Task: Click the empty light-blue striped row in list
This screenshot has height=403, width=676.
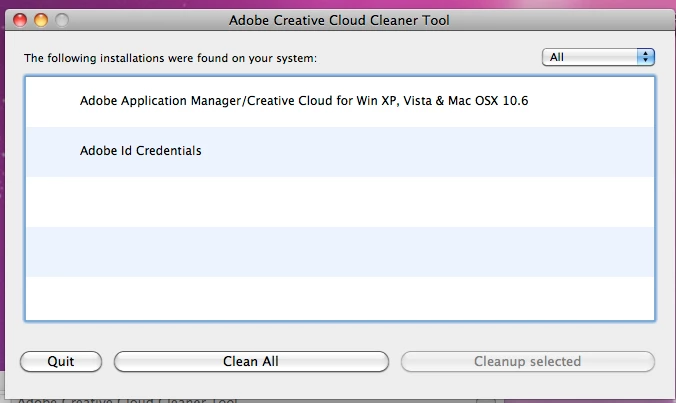Action: pos(340,252)
